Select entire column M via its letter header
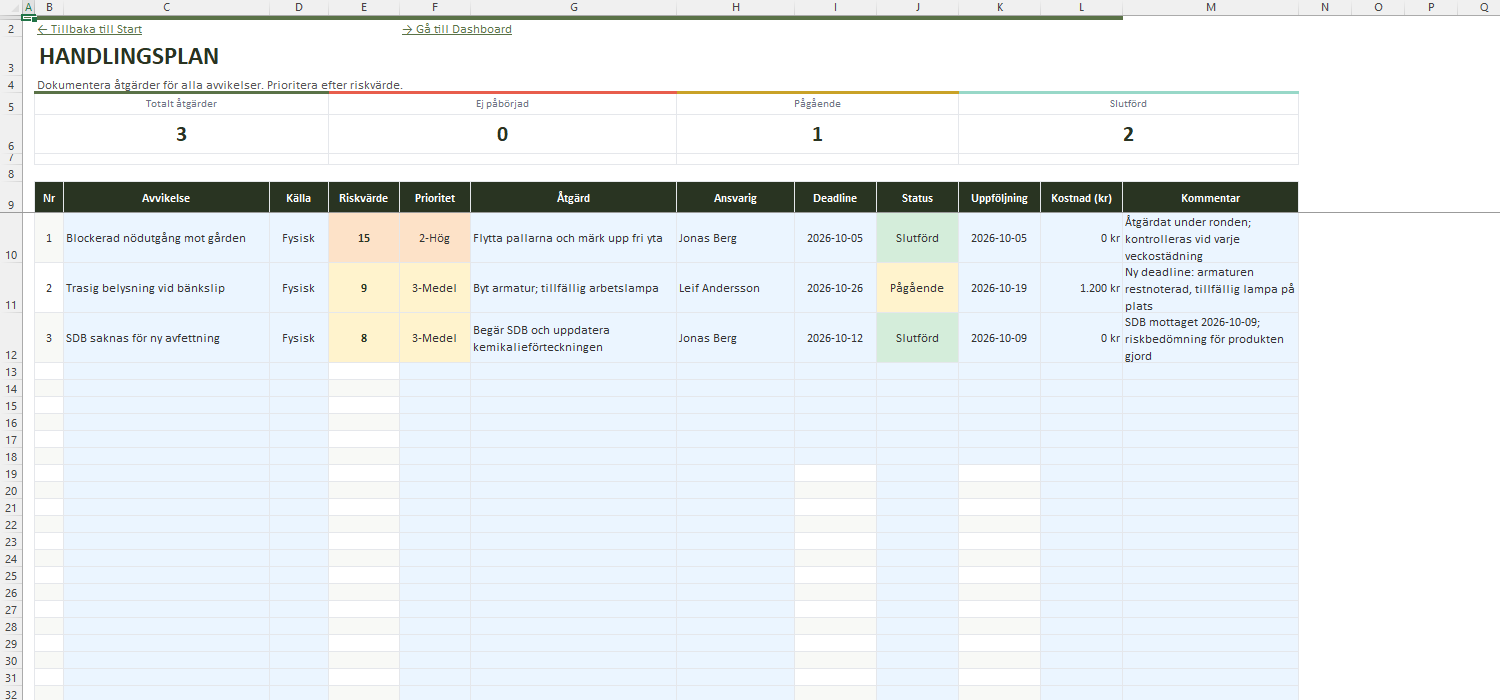 pos(1211,7)
